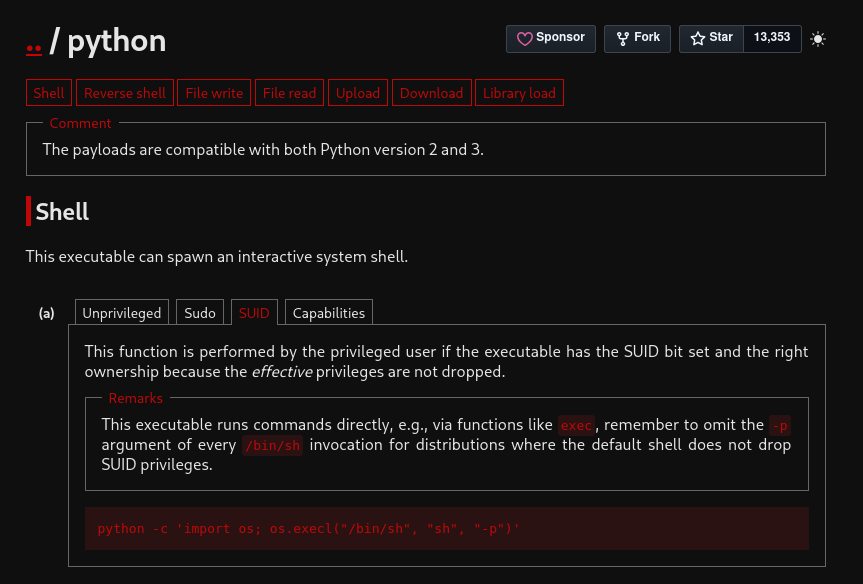863x584 pixels.
Task: Jump to the Library load tag
Action: tap(519, 92)
